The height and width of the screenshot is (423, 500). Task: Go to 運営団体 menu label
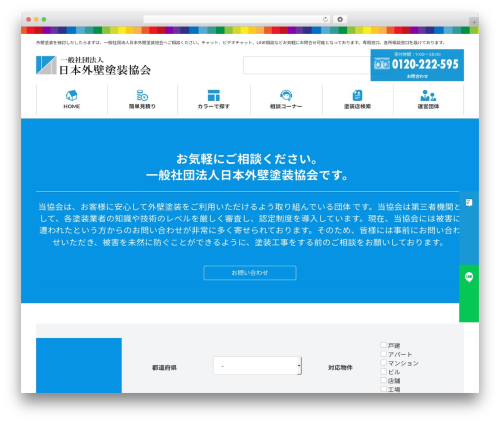click(428, 106)
